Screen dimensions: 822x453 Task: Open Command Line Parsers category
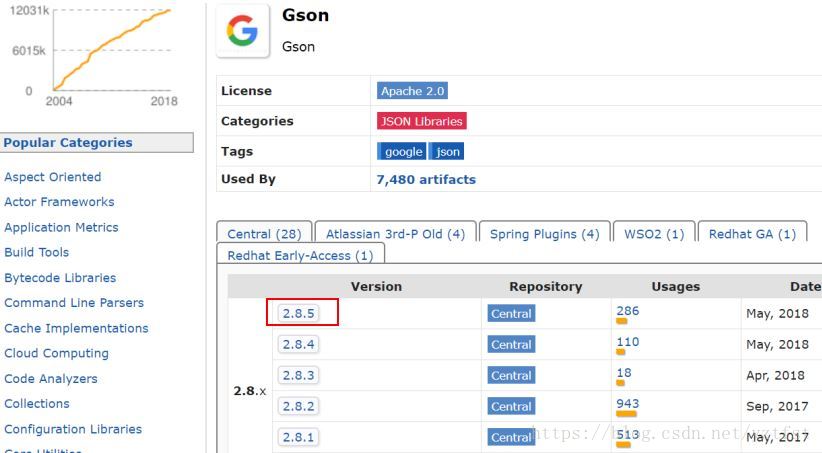click(x=74, y=303)
